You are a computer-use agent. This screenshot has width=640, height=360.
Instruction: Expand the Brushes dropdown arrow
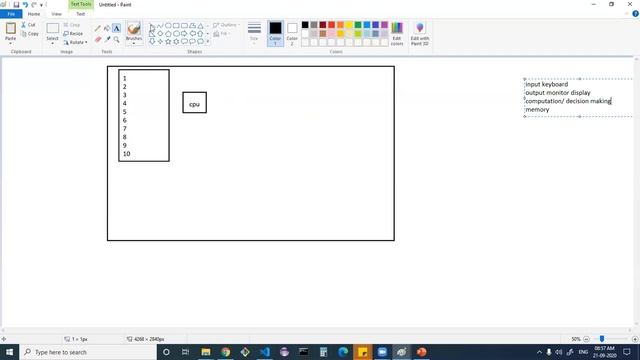134,42
